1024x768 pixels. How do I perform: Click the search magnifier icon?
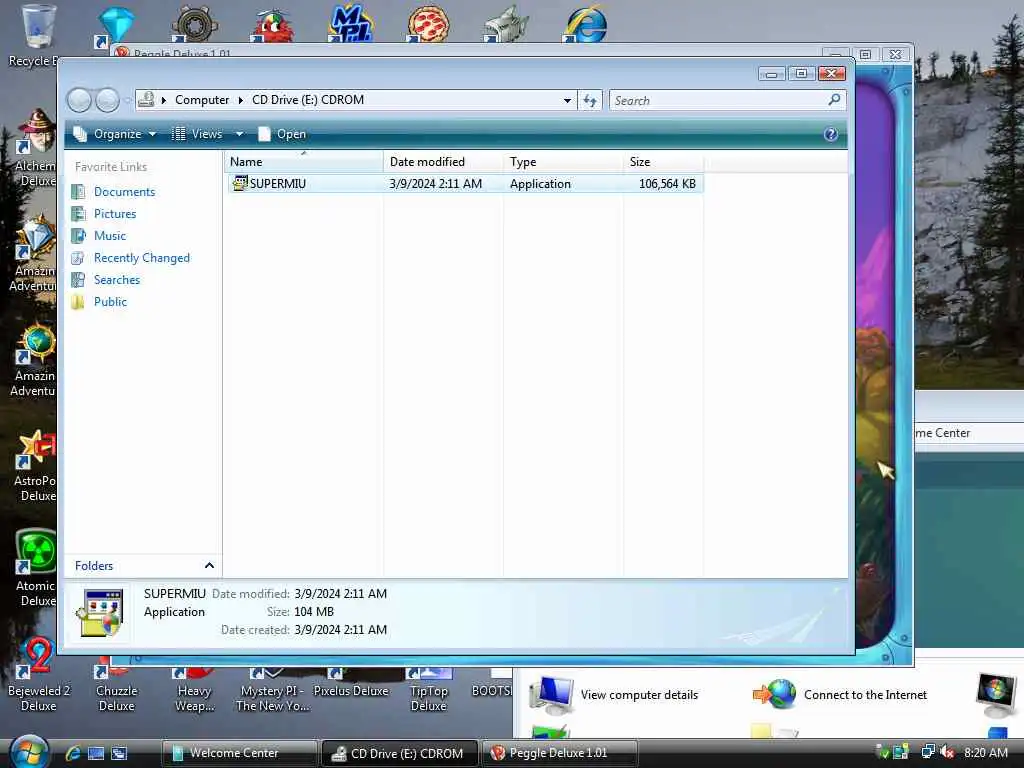[x=835, y=100]
